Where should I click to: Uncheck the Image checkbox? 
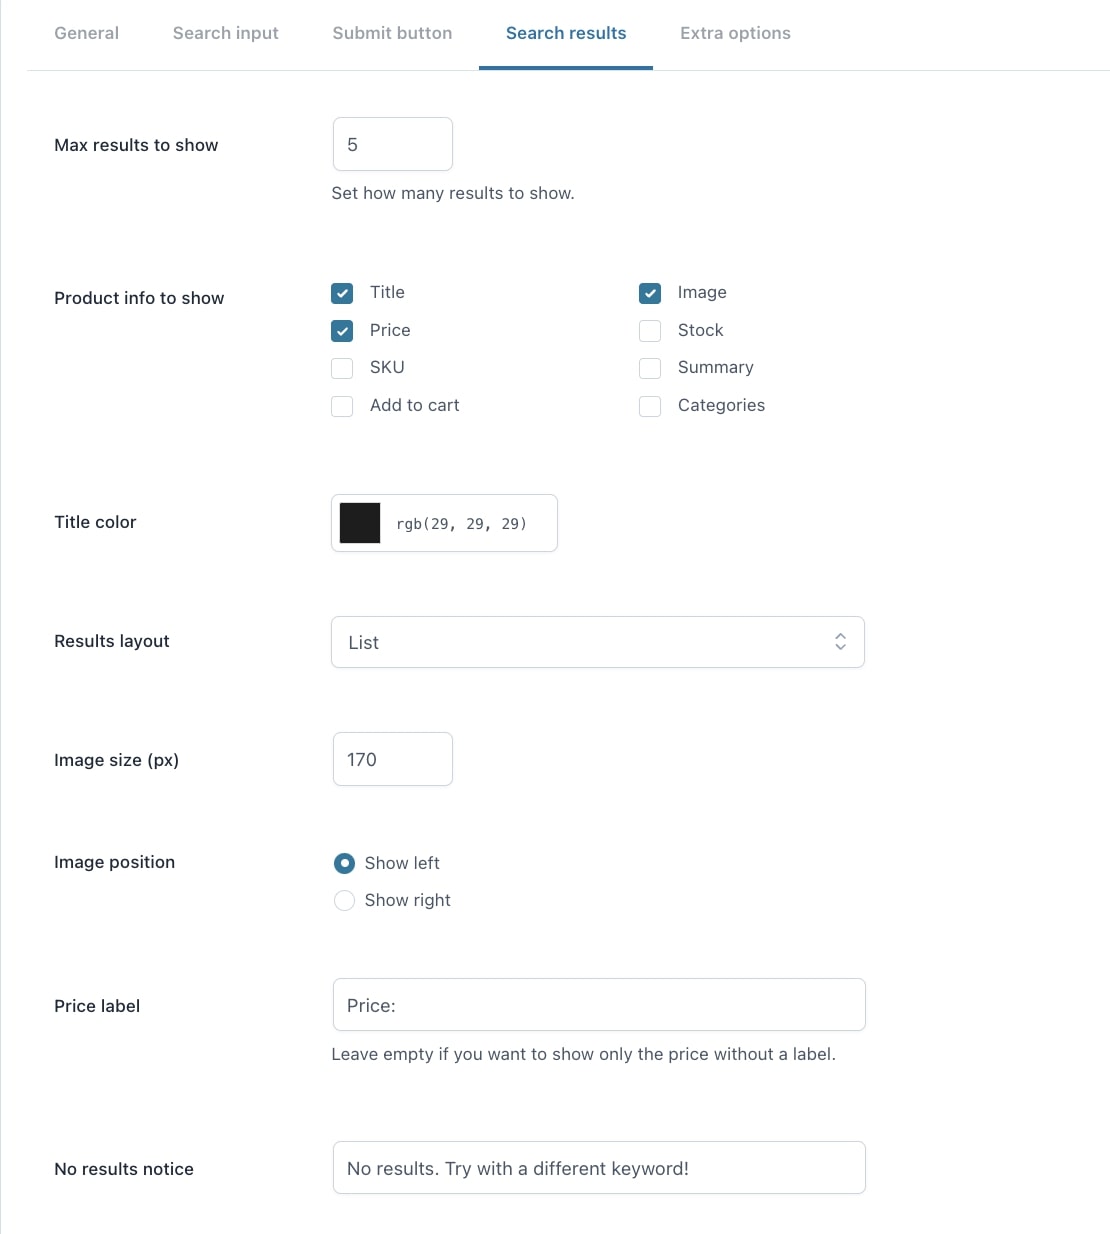pyautogui.click(x=650, y=293)
